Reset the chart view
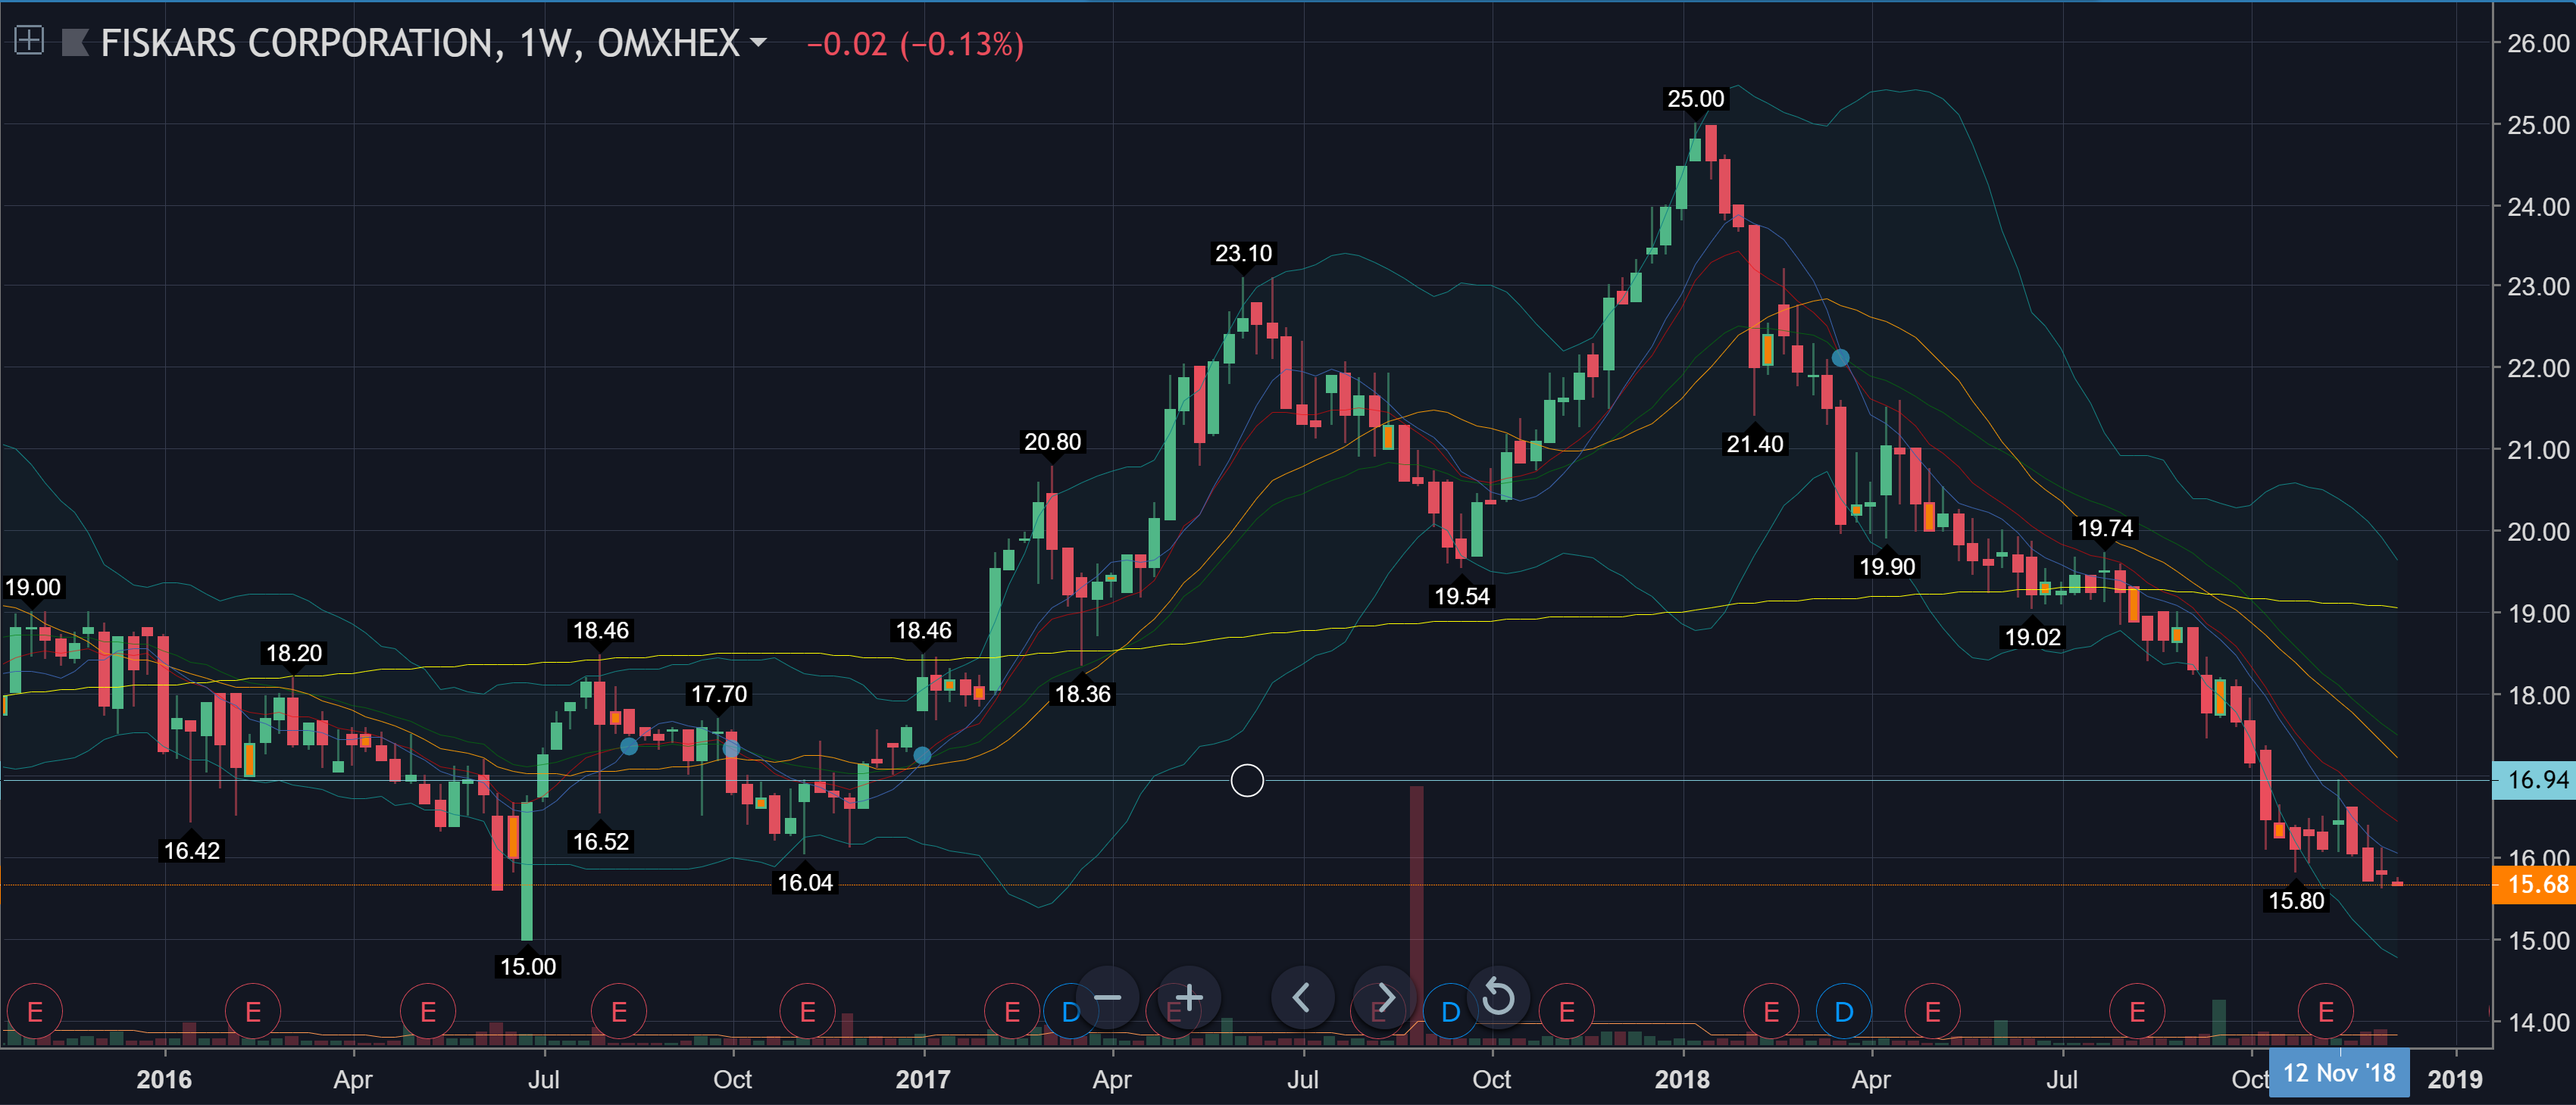 coord(1497,997)
